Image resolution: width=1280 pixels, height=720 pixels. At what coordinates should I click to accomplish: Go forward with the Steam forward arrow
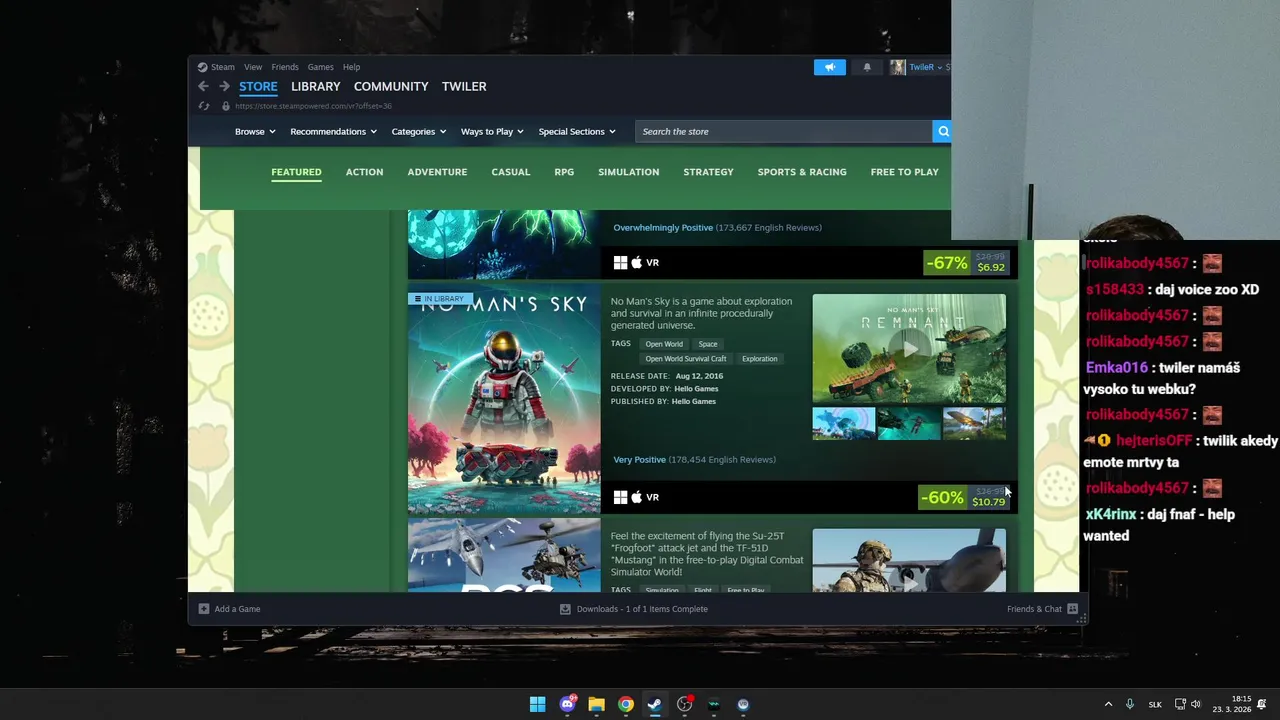[x=224, y=86]
